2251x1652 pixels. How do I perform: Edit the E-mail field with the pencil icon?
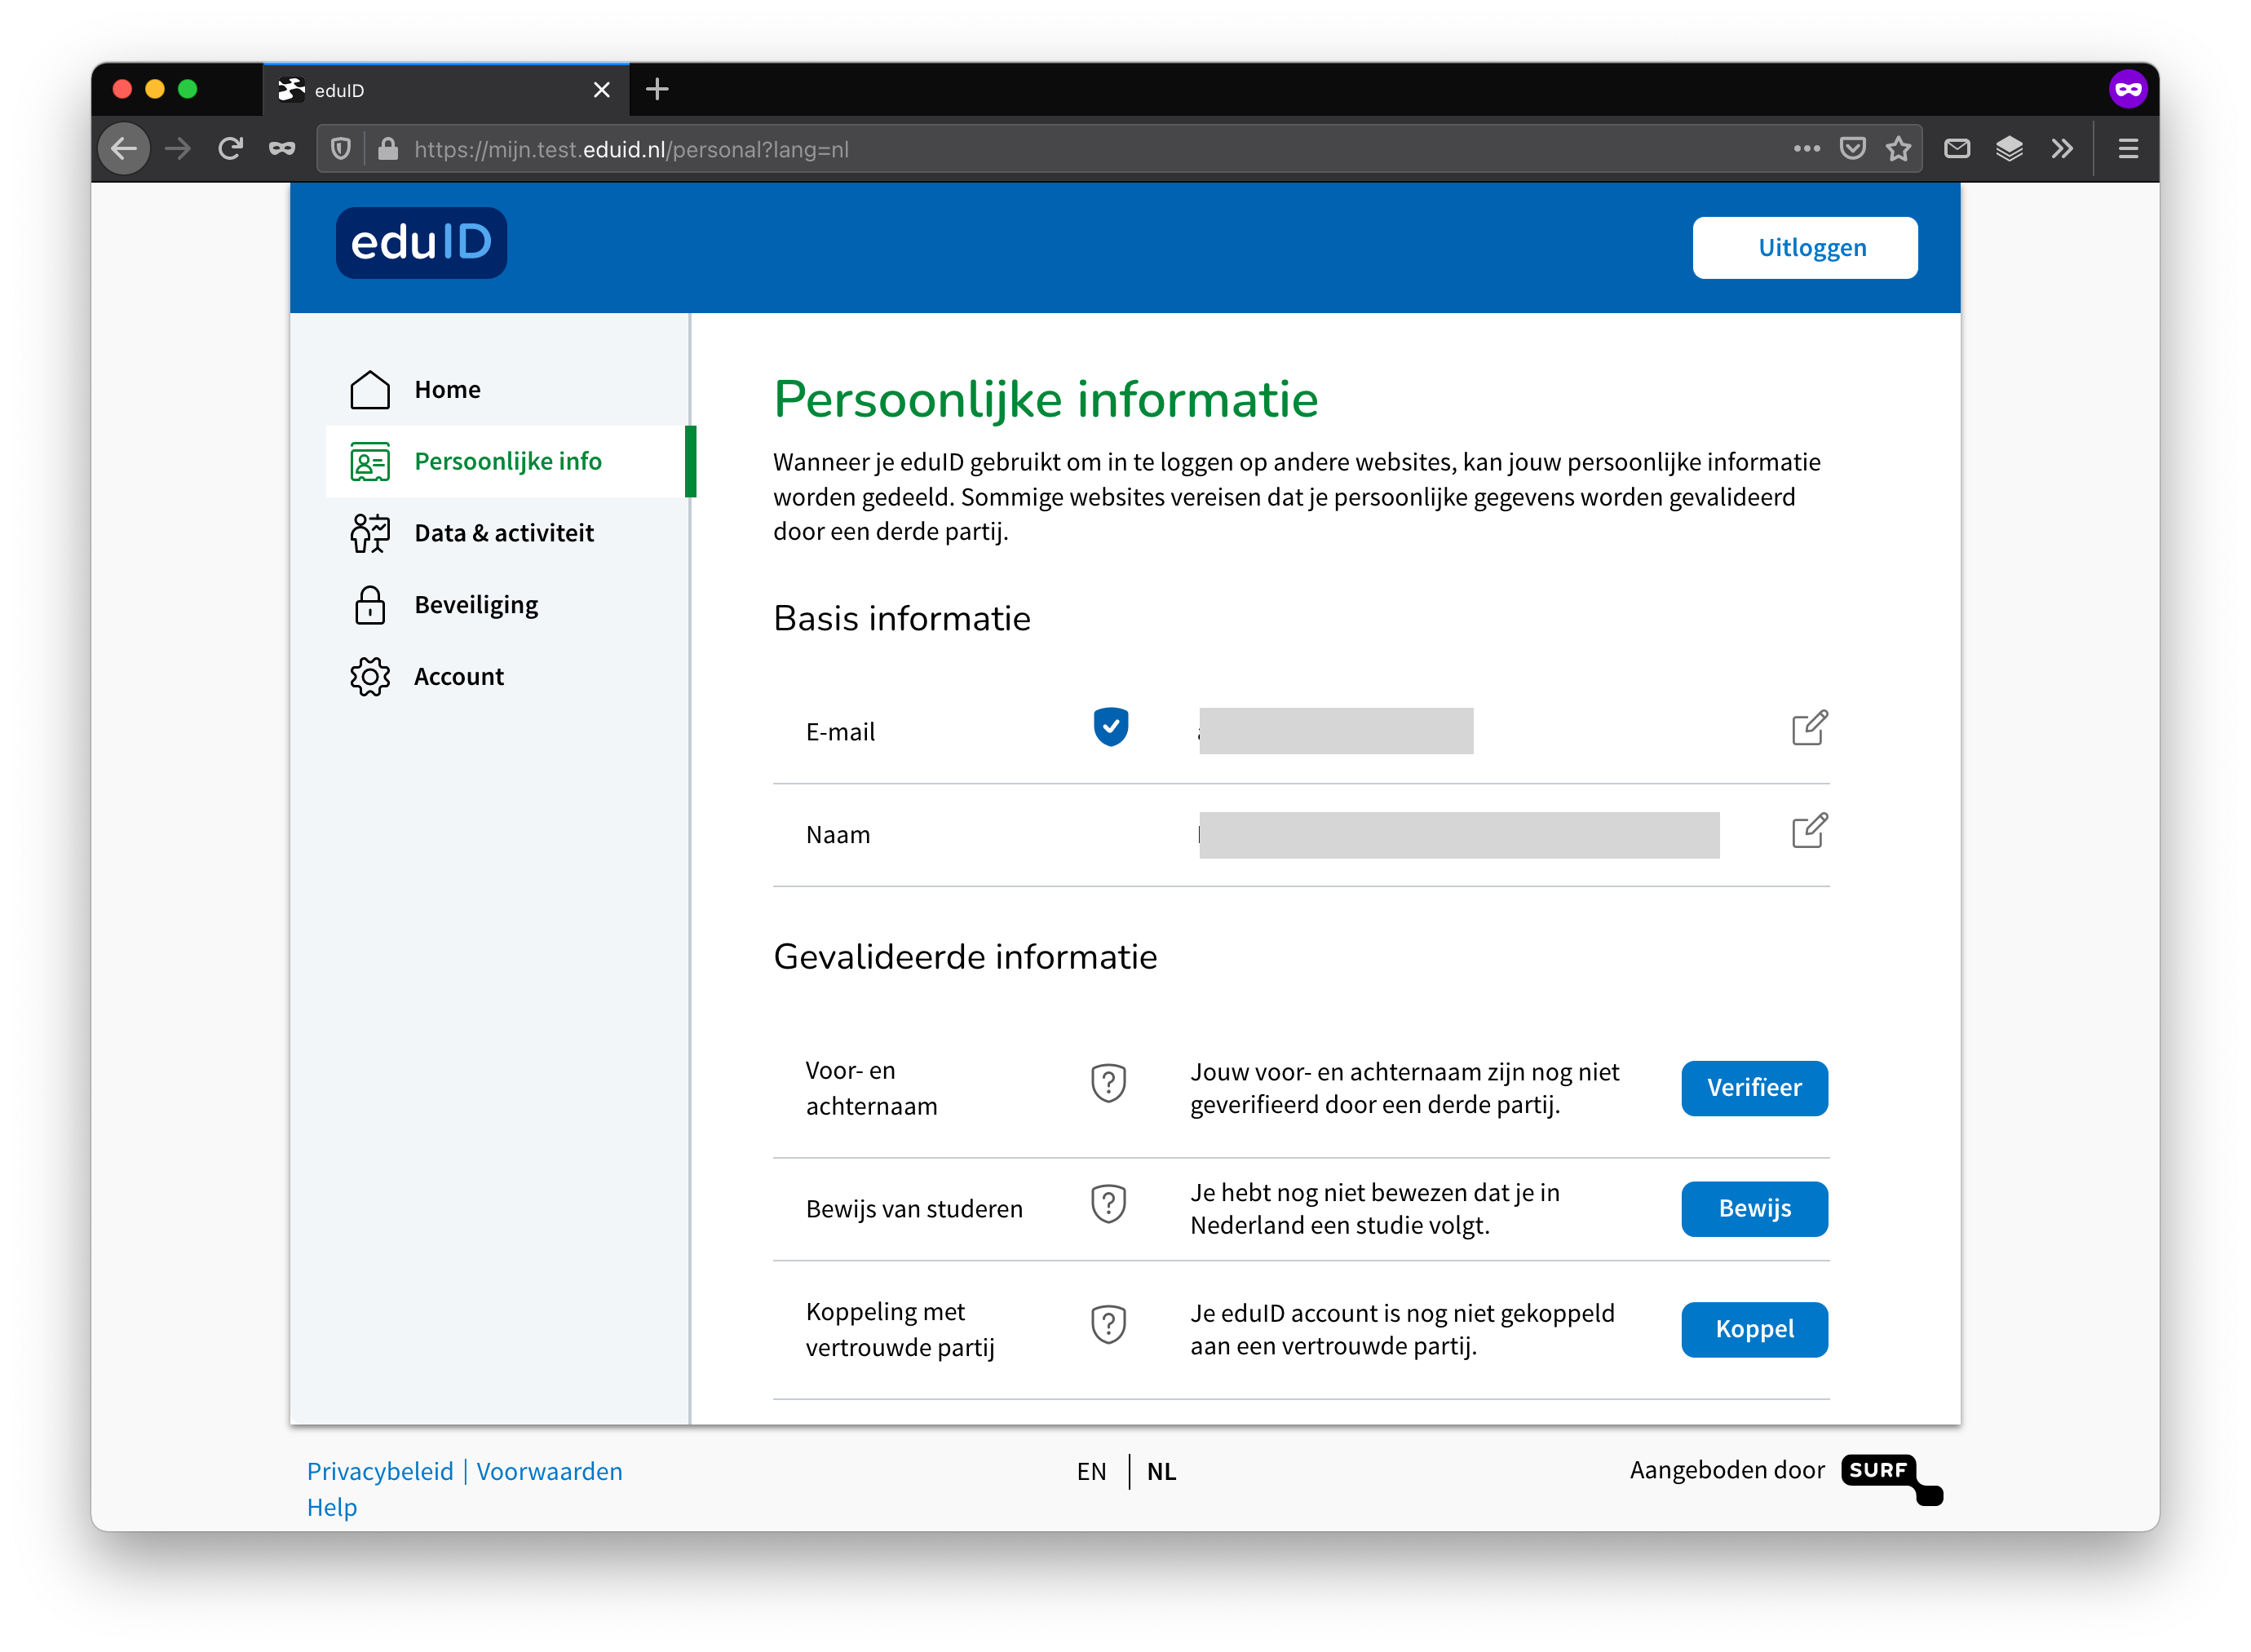1809,728
